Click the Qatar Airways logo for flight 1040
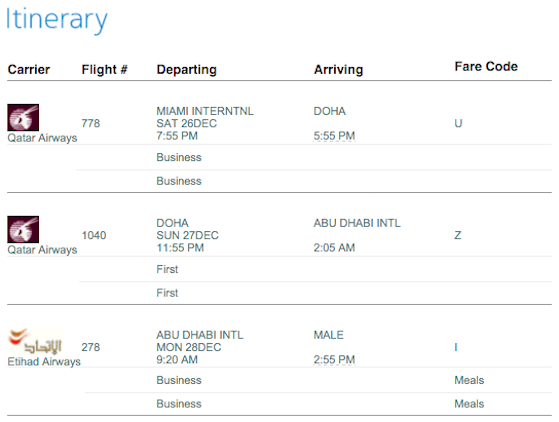The image size is (559, 422). (23, 229)
